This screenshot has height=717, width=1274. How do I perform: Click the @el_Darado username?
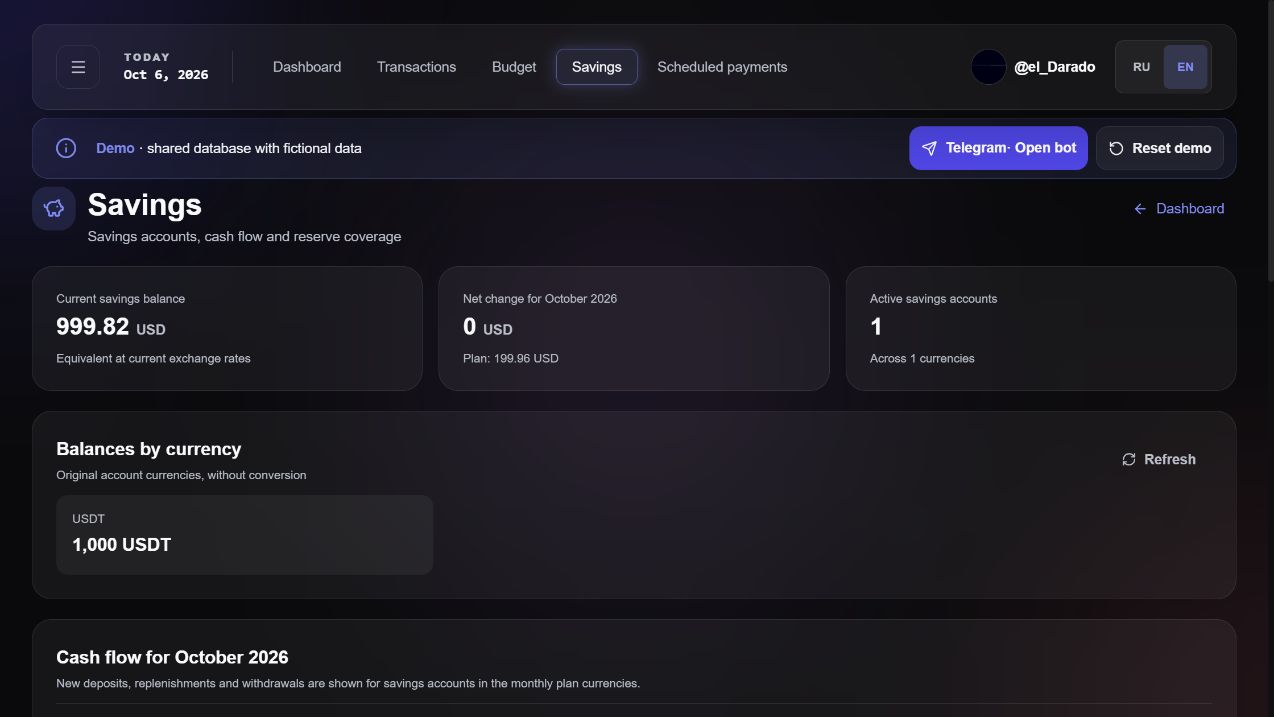point(1054,67)
